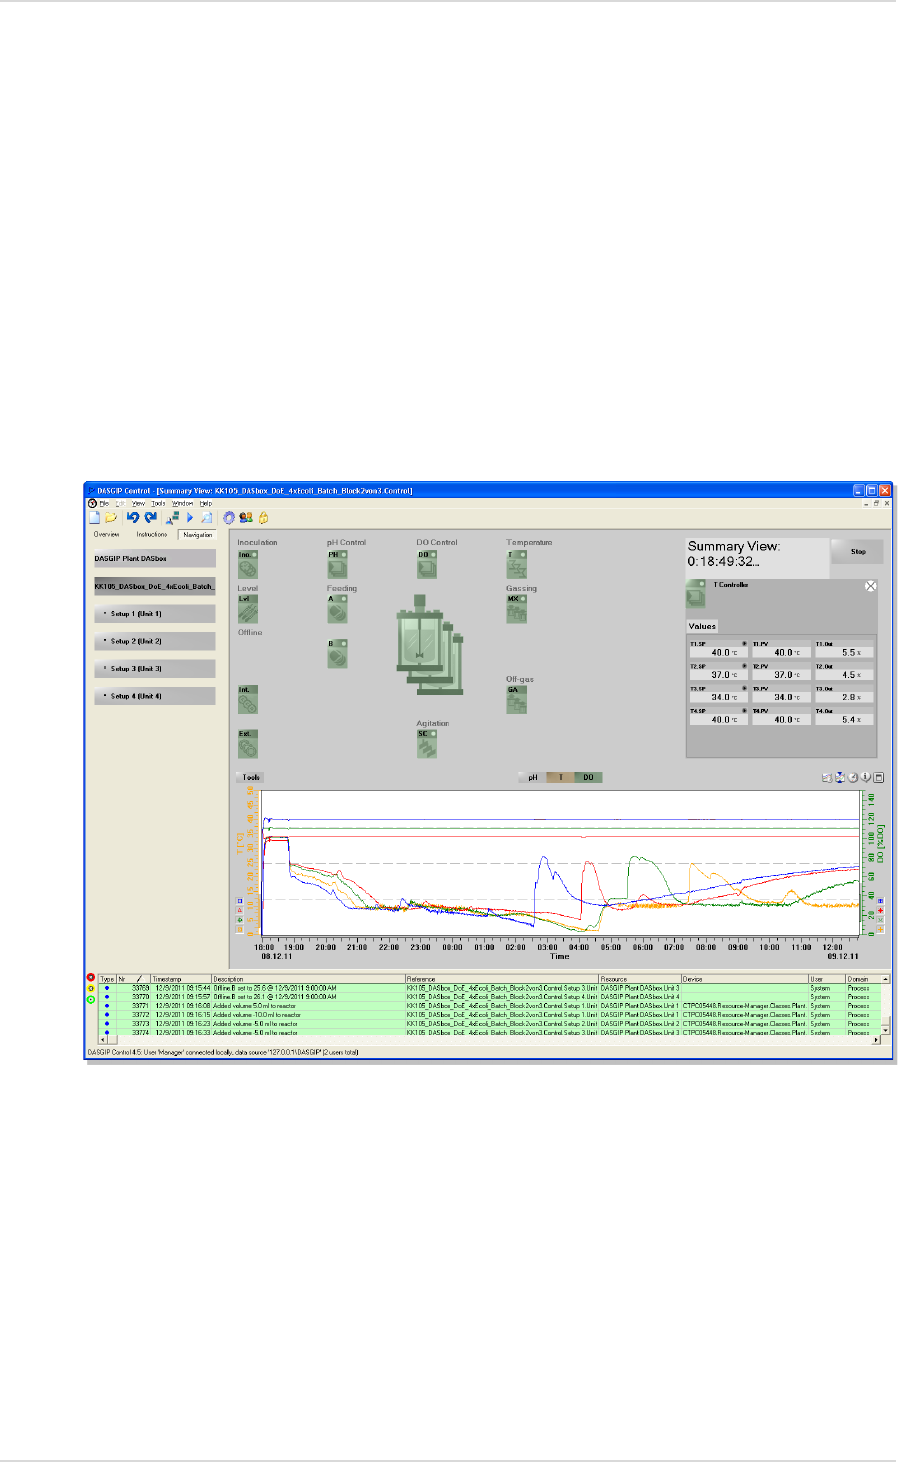Toggle the DO chart series button
The image size is (898, 1462).
589,777
